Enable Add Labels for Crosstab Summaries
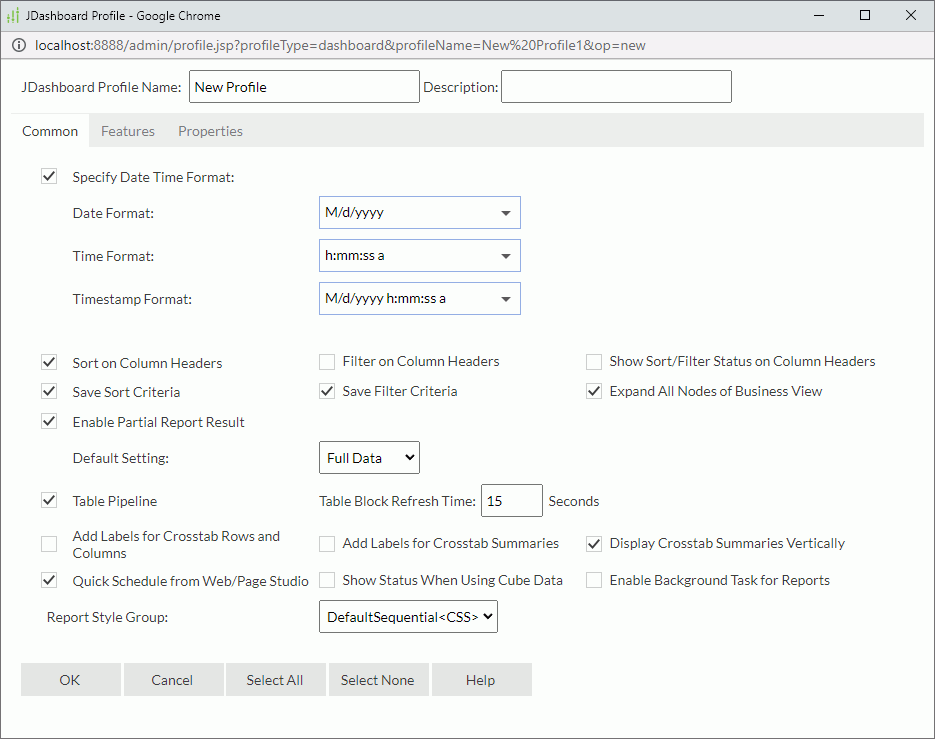 326,543
